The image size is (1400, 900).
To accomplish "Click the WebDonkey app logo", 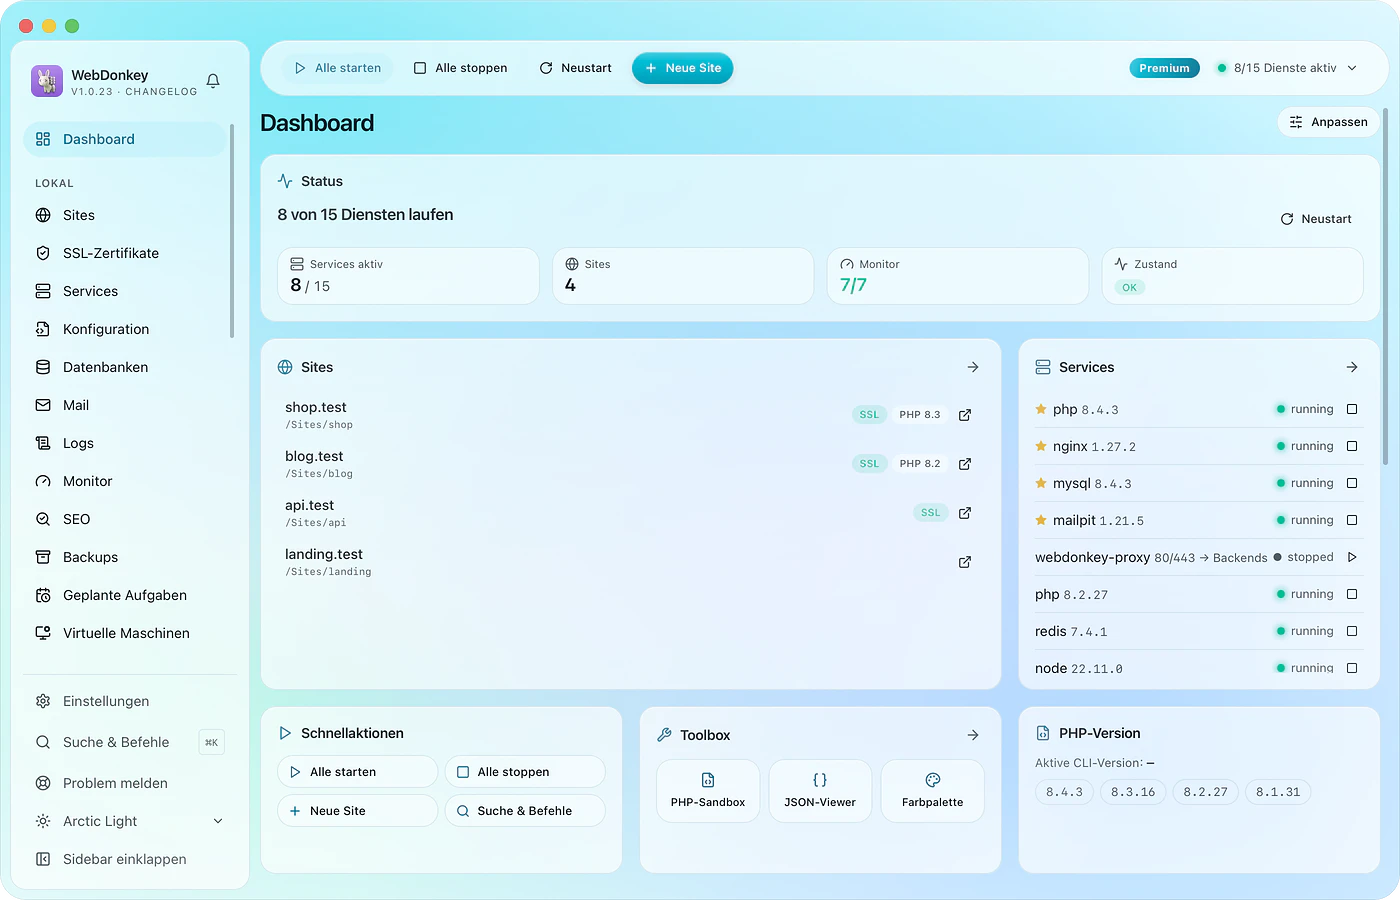I will [47, 81].
